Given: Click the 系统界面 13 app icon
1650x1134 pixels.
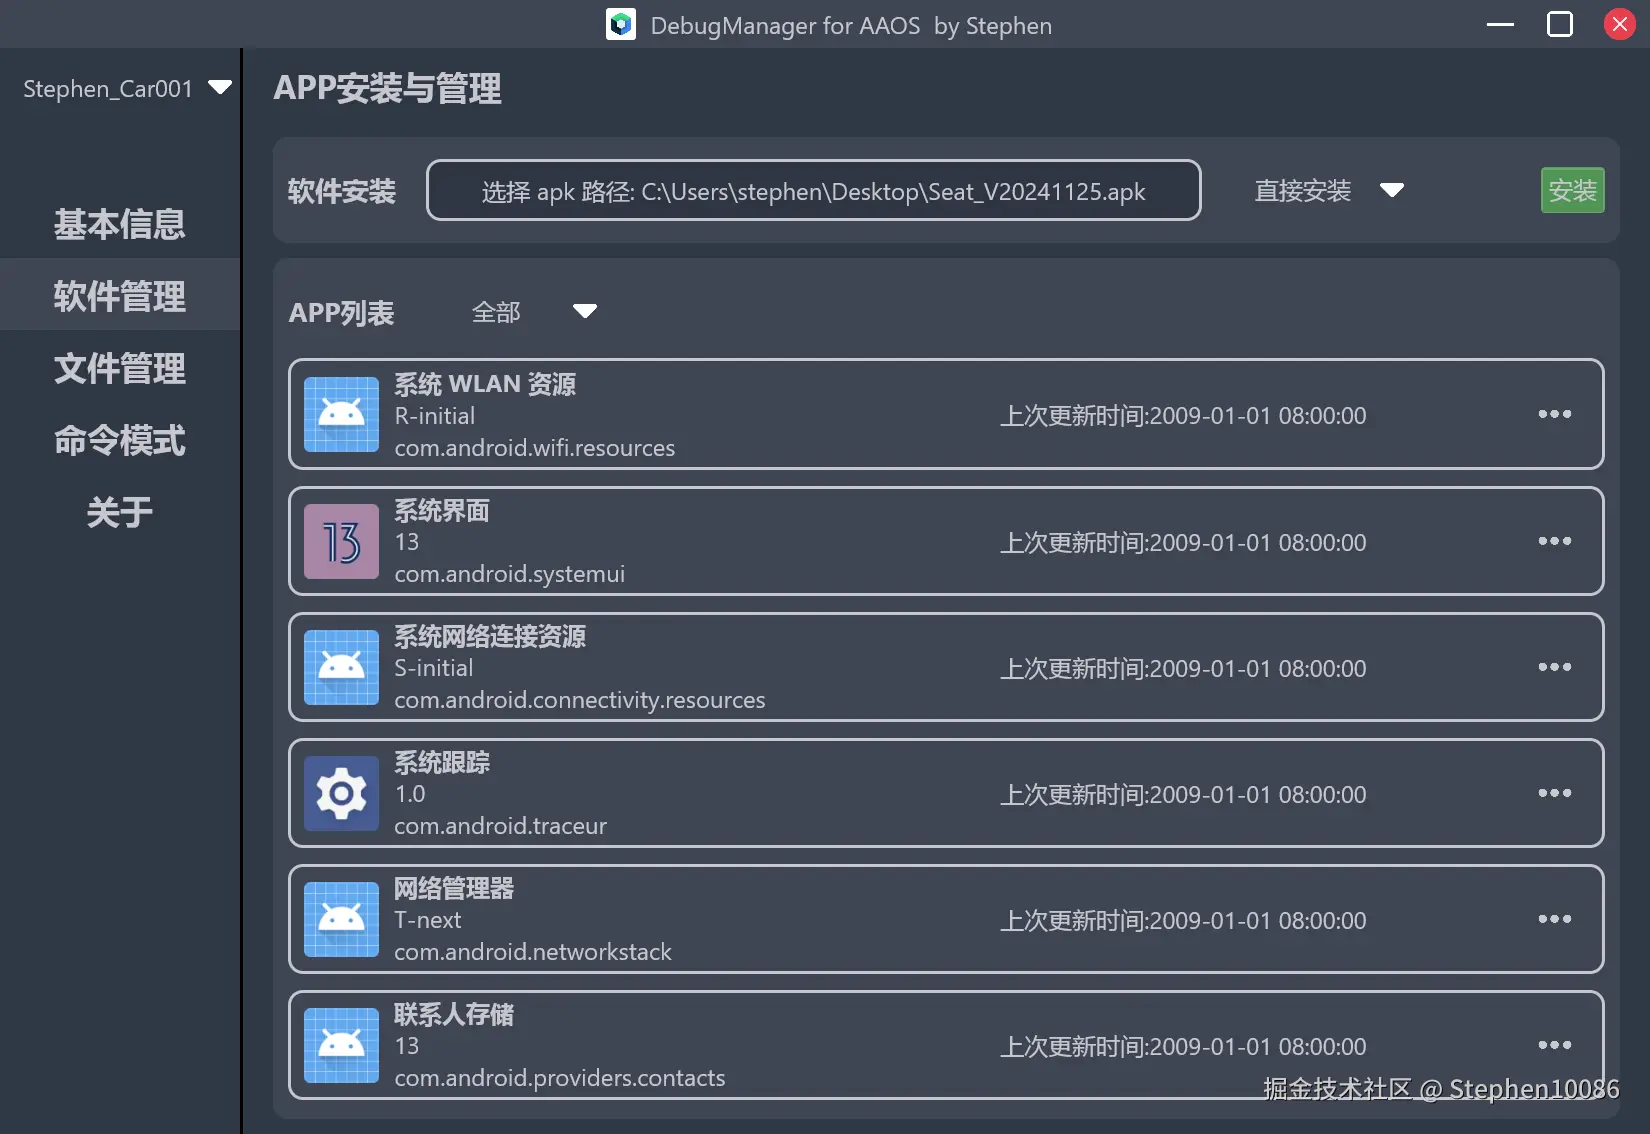Looking at the screenshot, I should point(341,541).
